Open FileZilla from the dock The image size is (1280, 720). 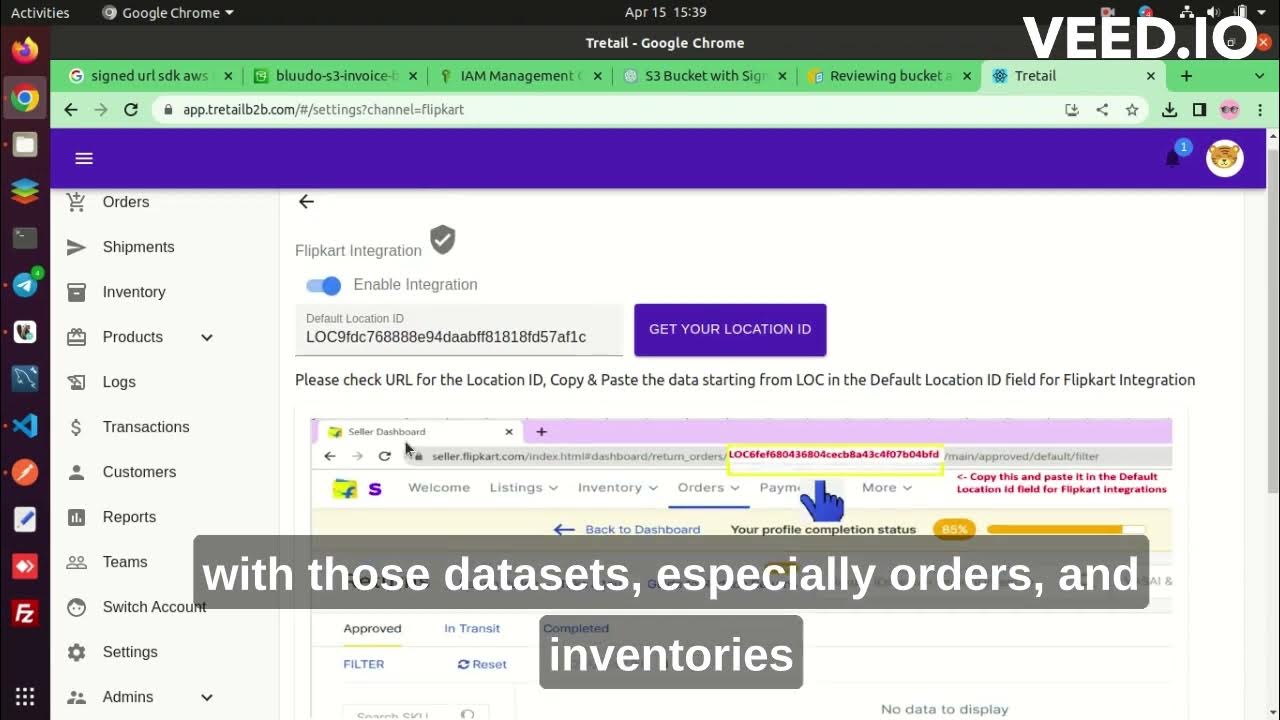tap(25, 612)
